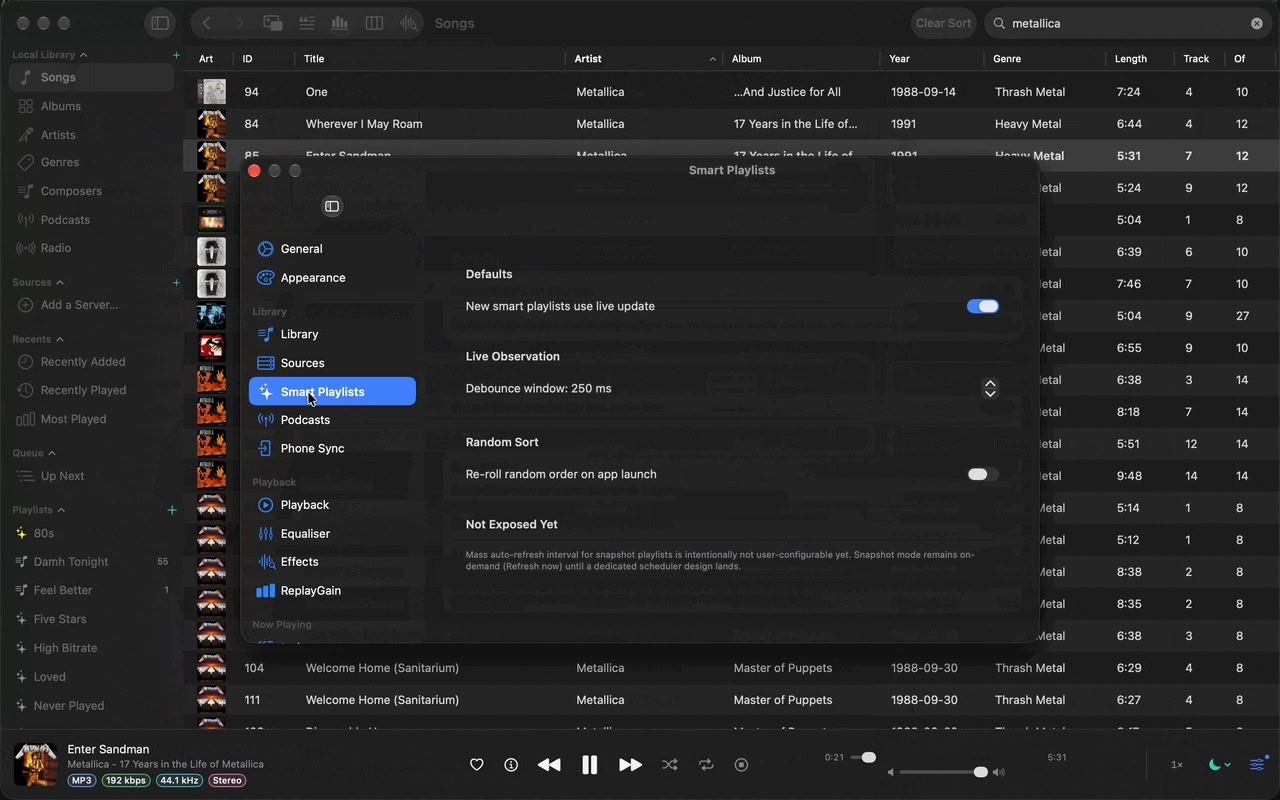Disable live update for new smart playlists
The height and width of the screenshot is (800, 1280).
pos(983,306)
